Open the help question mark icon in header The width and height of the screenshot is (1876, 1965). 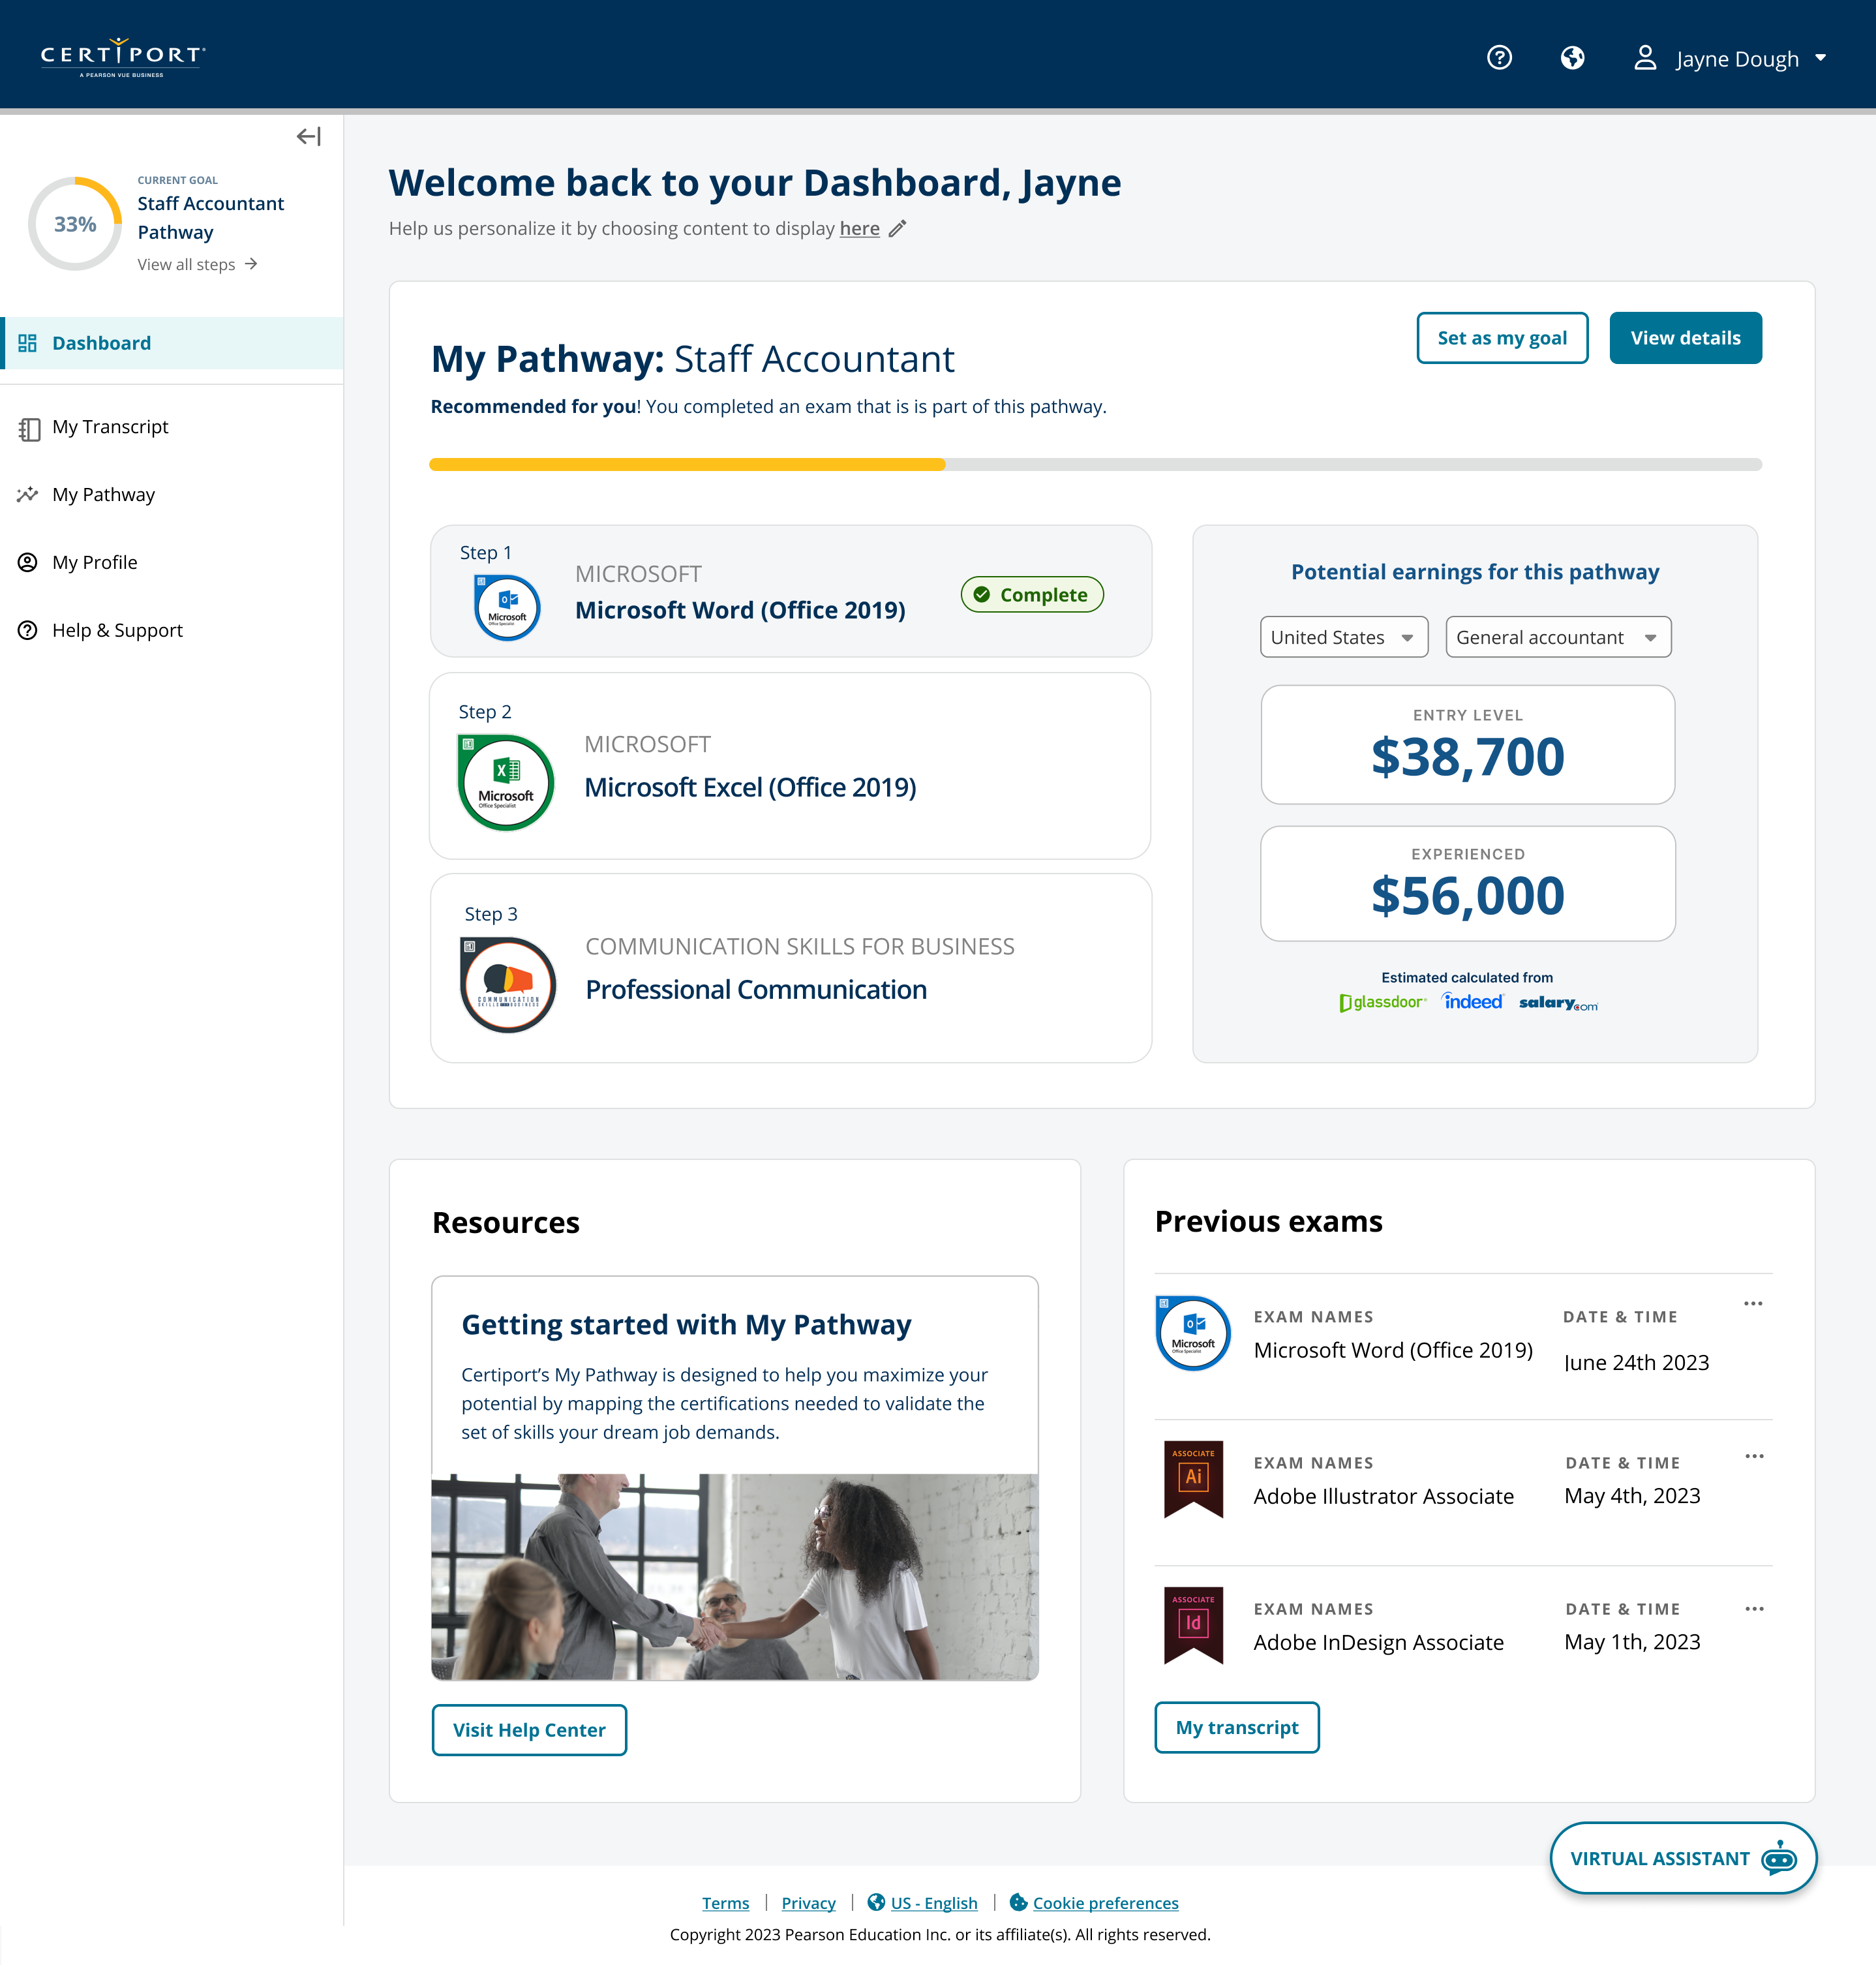(x=1499, y=58)
